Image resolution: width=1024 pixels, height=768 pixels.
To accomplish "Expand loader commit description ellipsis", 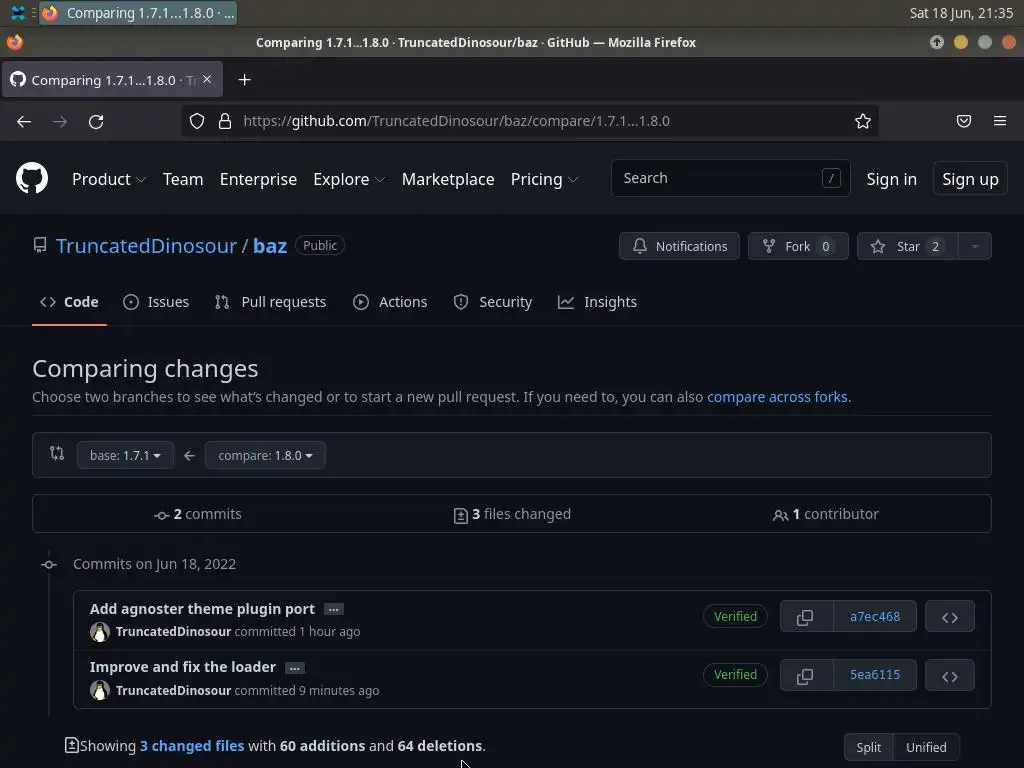I will (x=295, y=668).
